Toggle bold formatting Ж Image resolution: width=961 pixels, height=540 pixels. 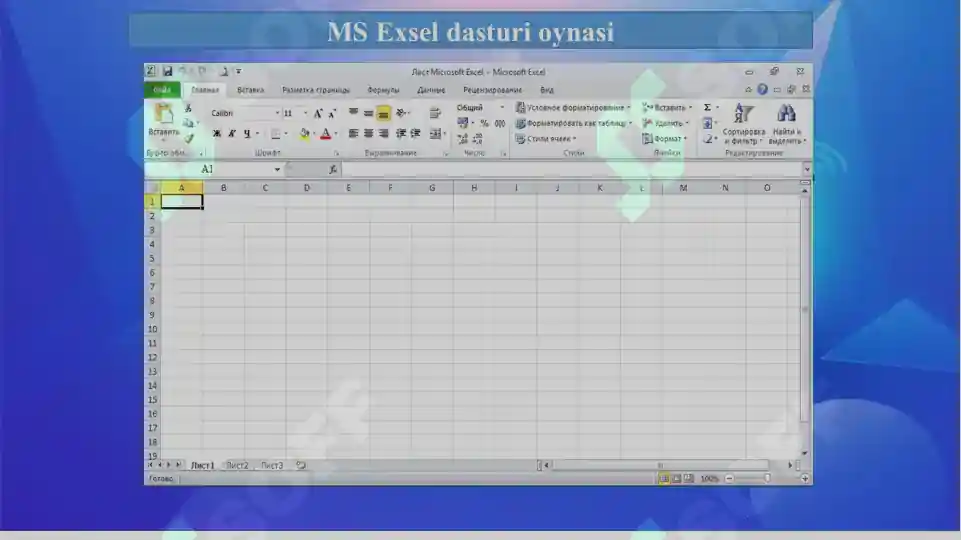coord(216,134)
